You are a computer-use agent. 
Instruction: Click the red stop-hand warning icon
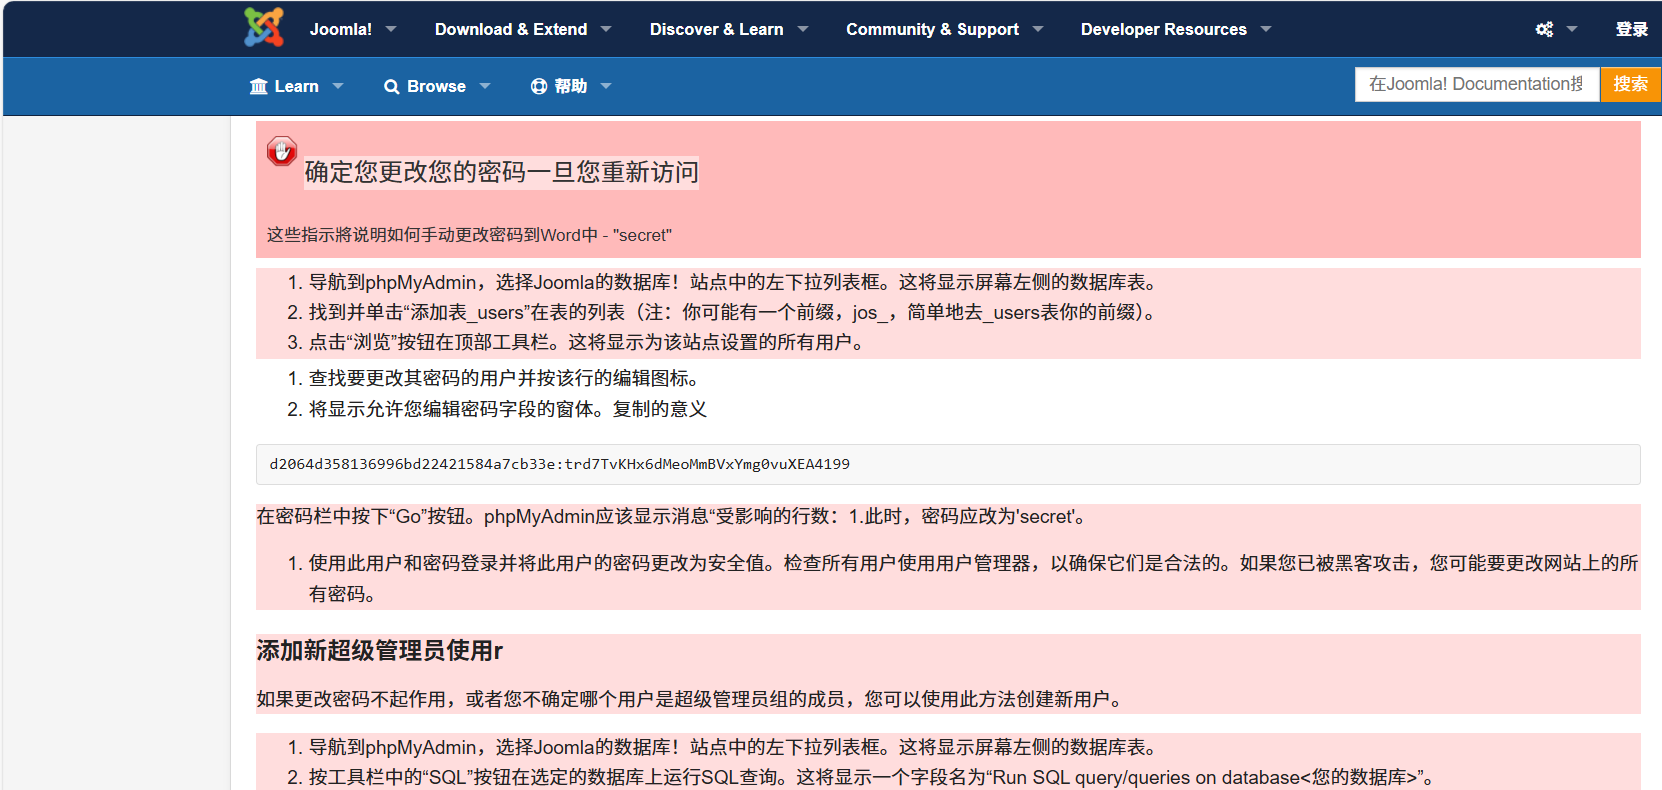click(282, 151)
